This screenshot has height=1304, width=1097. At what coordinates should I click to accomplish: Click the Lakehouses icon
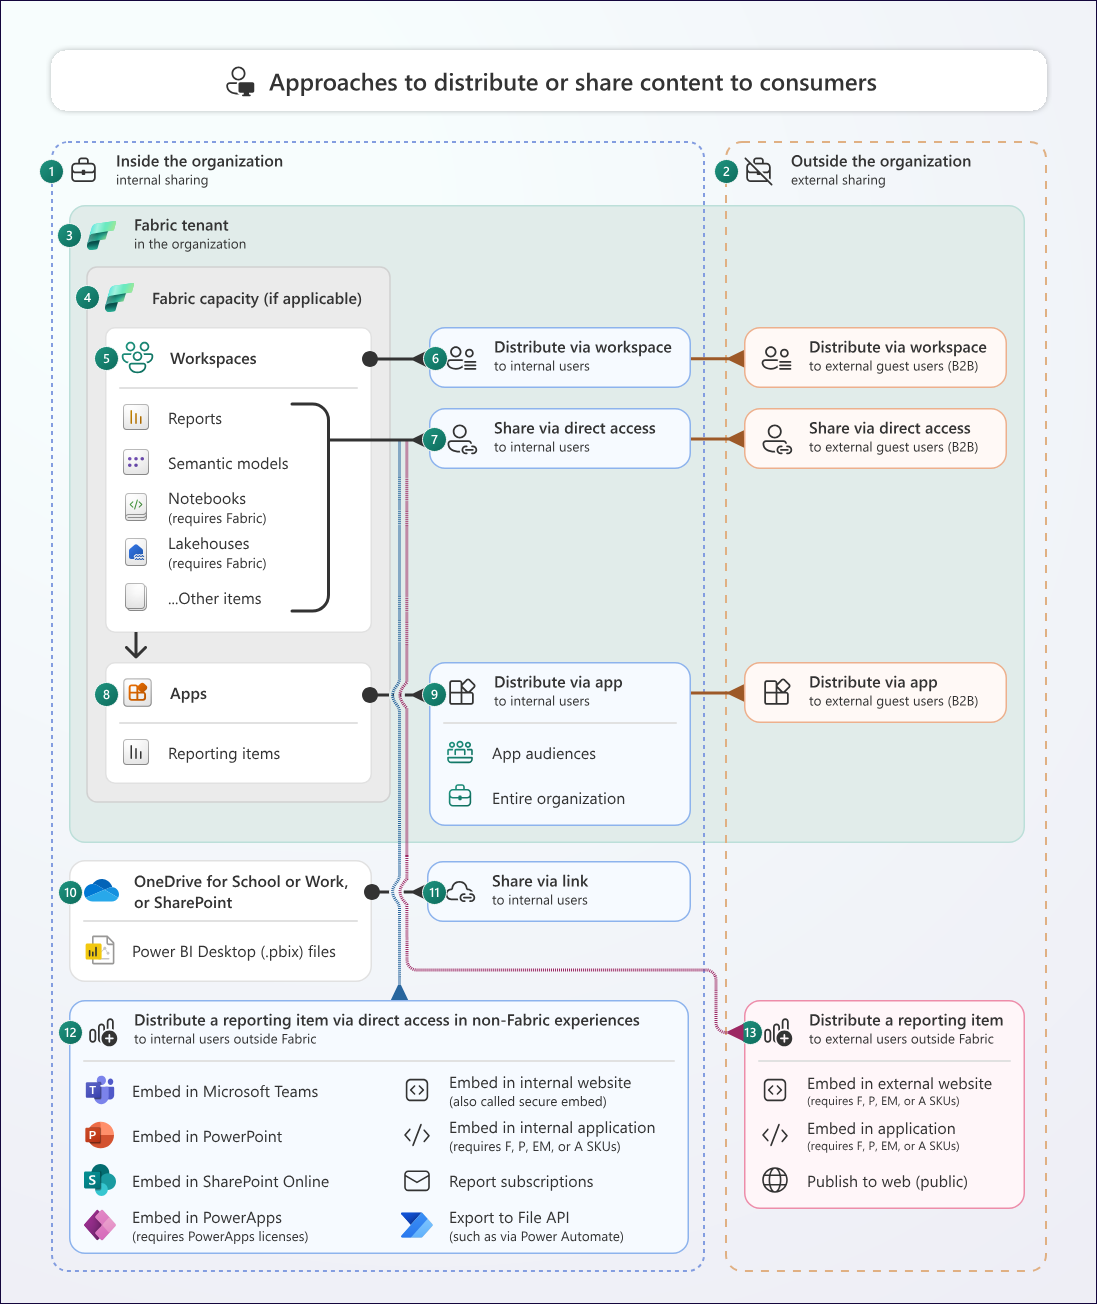tap(136, 551)
